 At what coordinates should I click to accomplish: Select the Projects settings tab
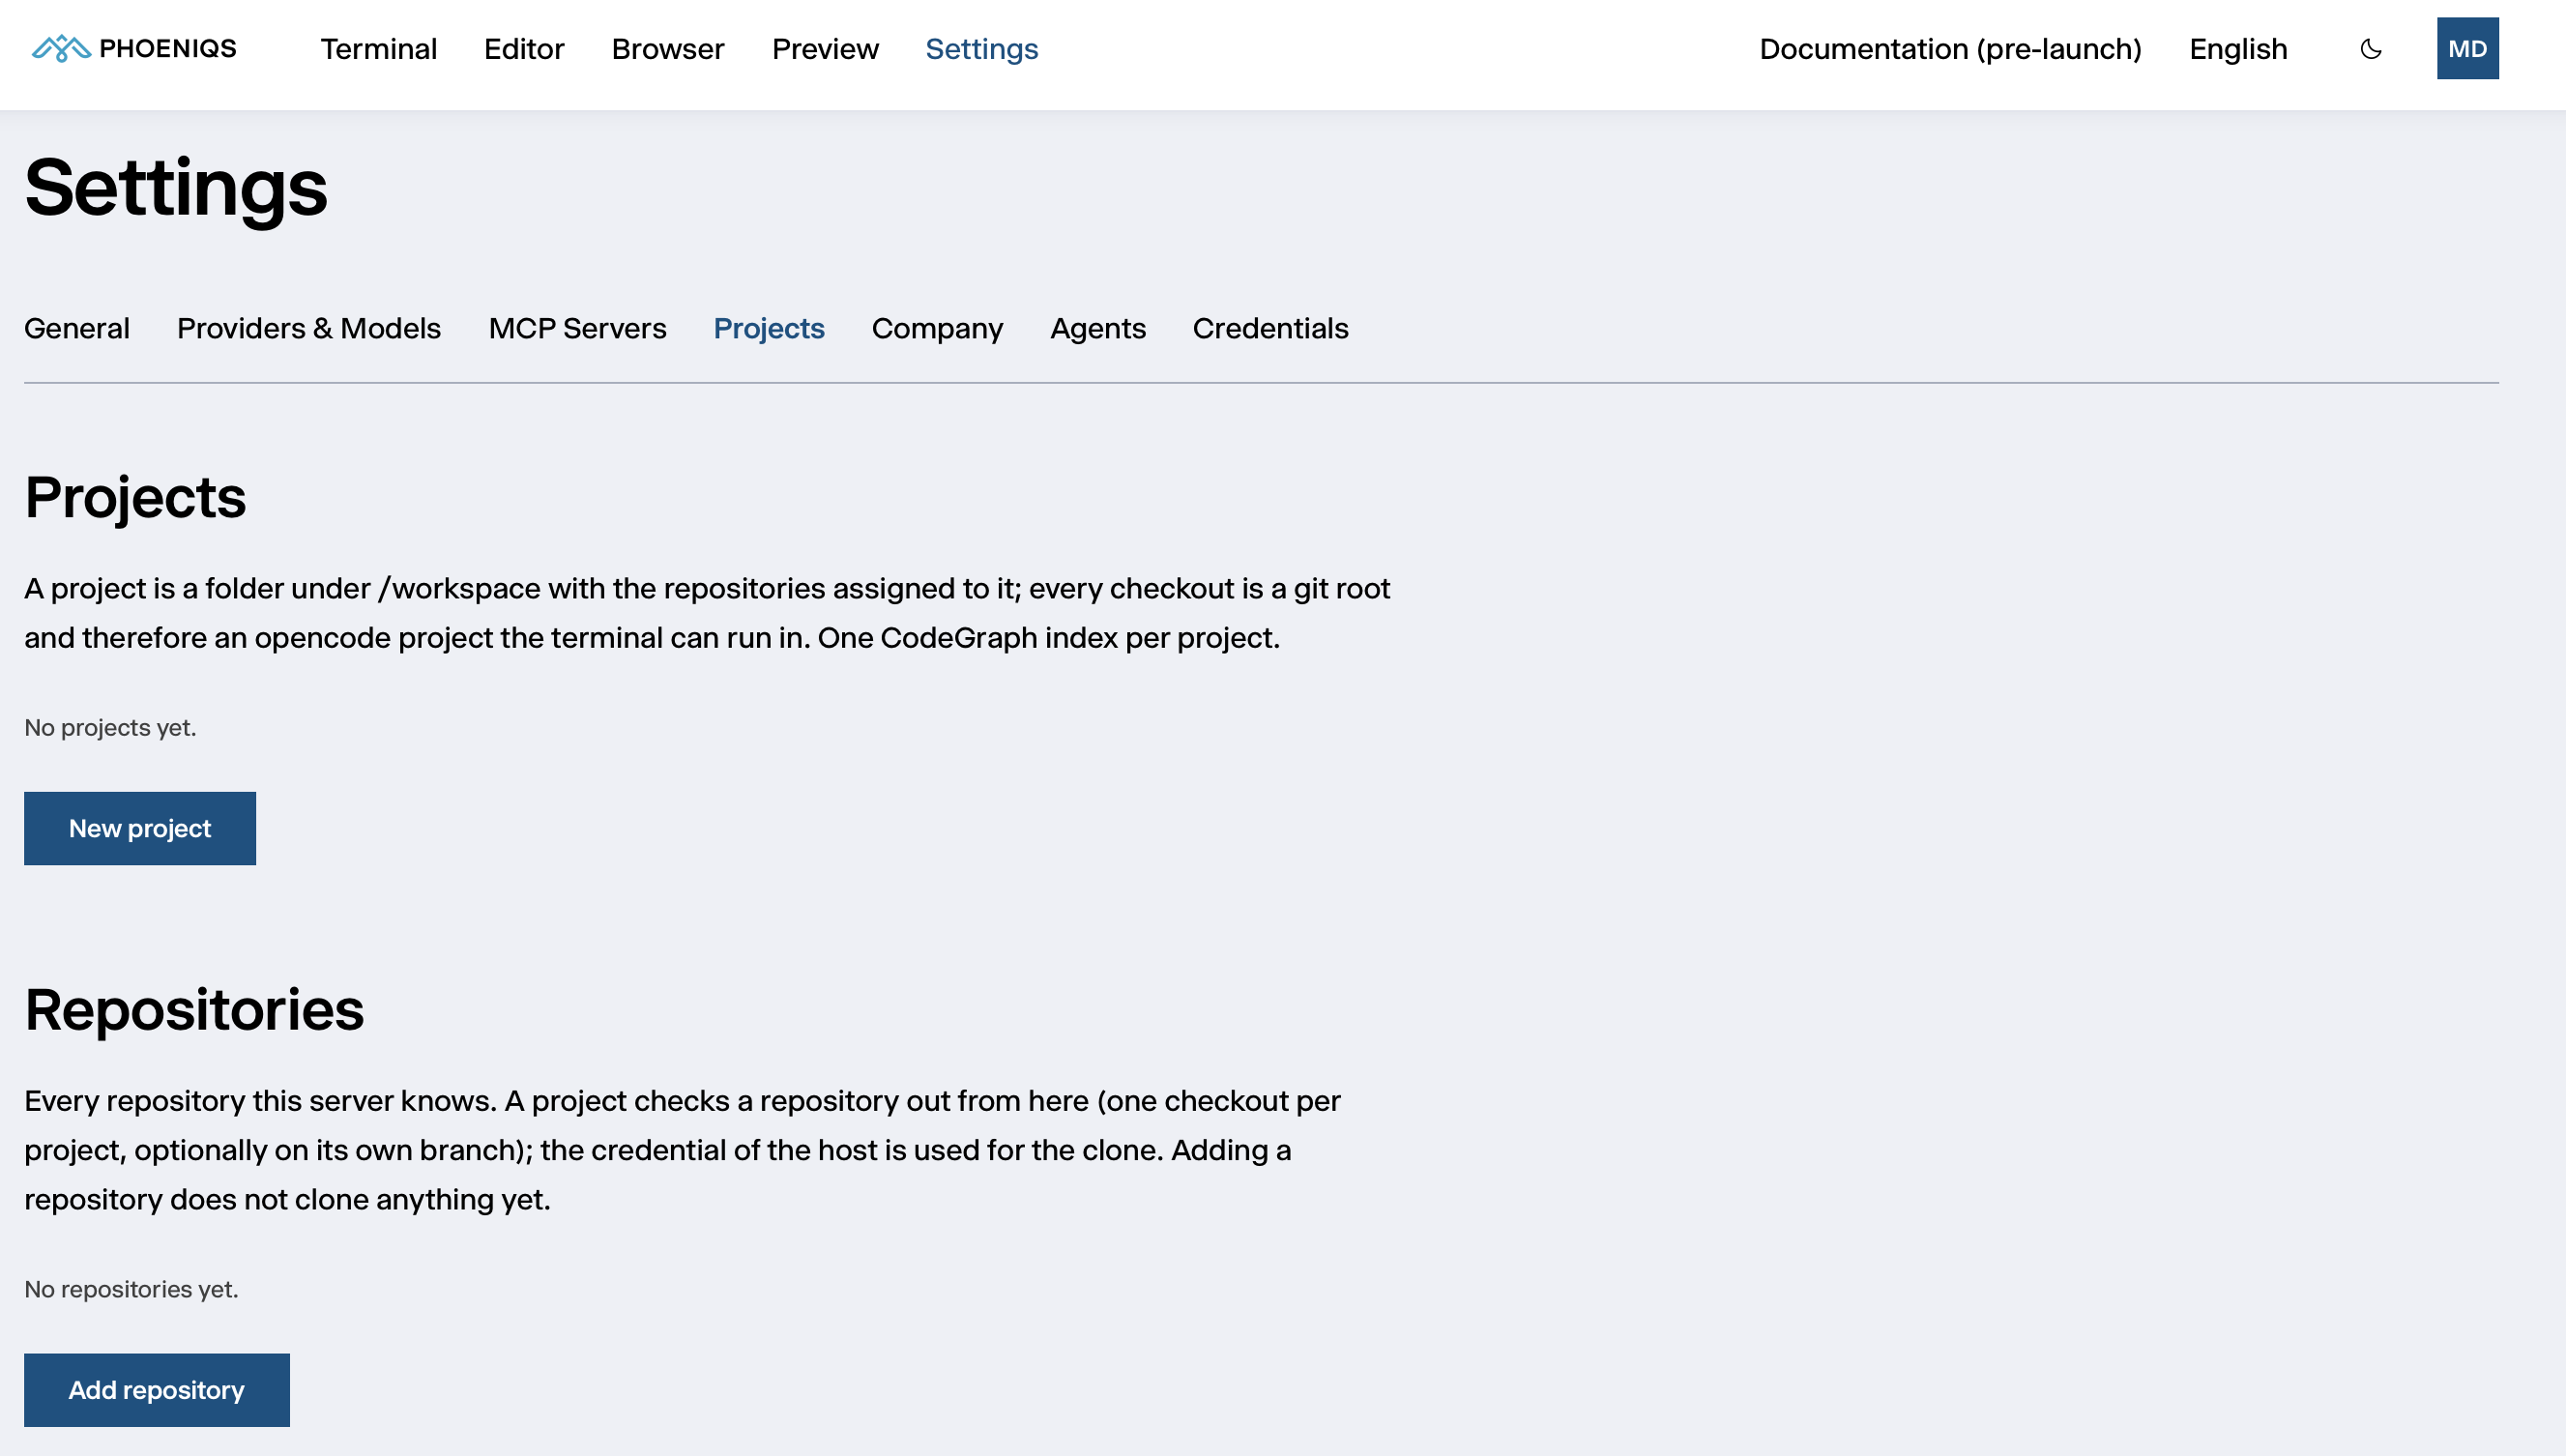click(768, 328)
